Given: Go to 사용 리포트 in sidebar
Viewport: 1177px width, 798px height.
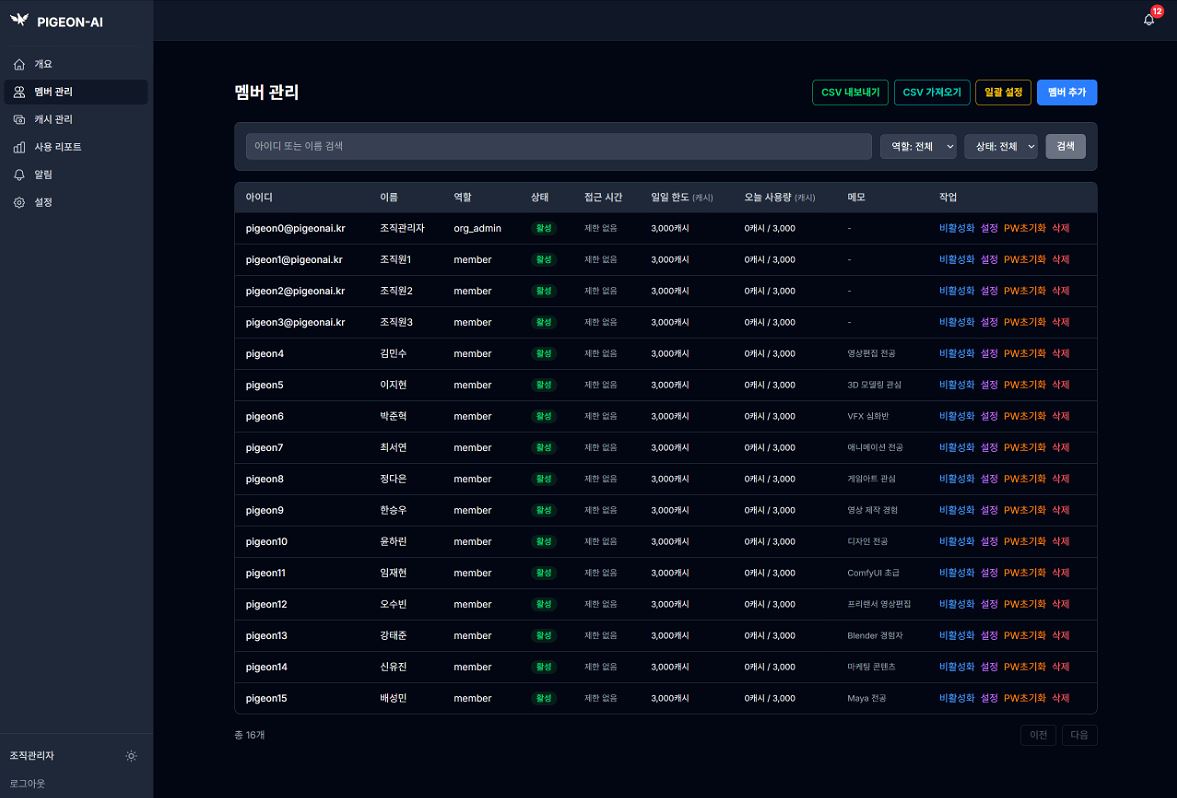Looking at the screenshot, I should 58,147.
